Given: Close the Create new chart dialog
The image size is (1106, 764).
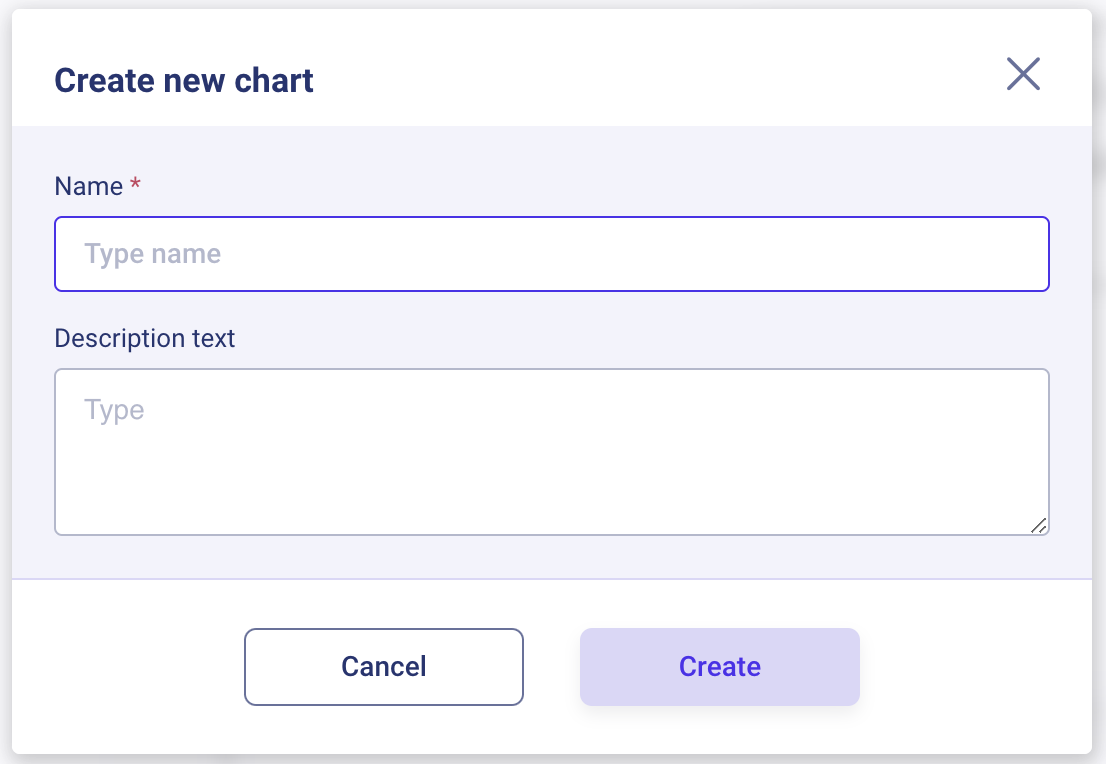Looking at the screenshot, I should coord(1023,74).
